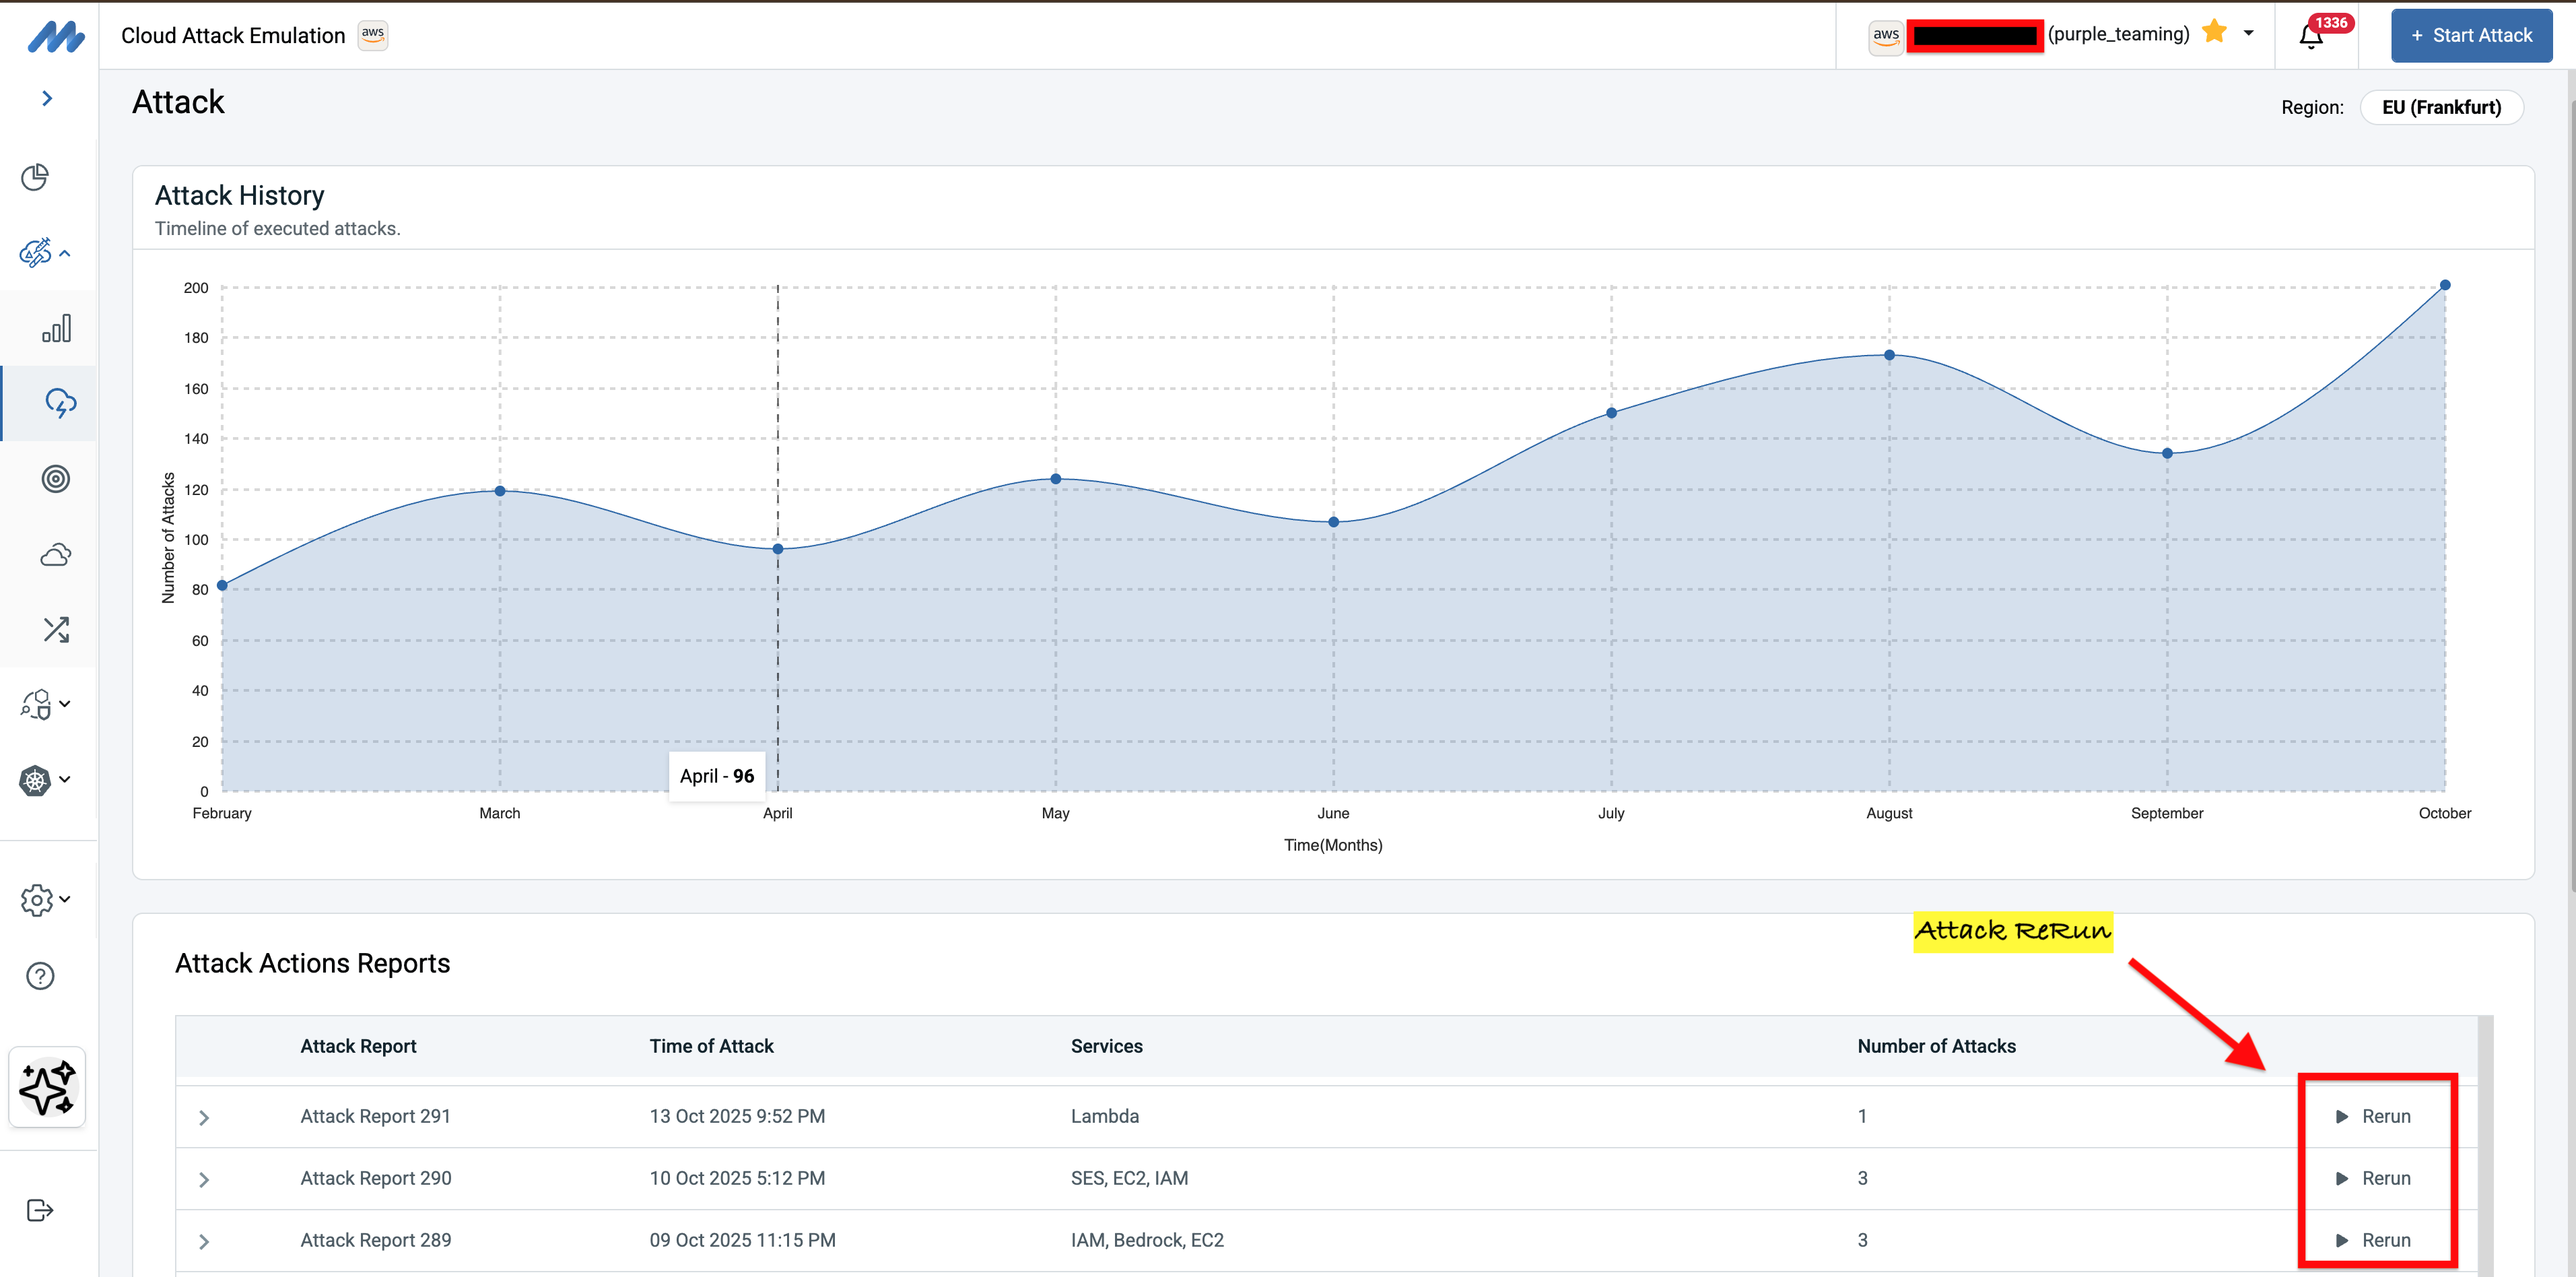Expand Attack Report 291 row
The width and height of the screenshot is (2576, 1277).
coord(204,1118)
